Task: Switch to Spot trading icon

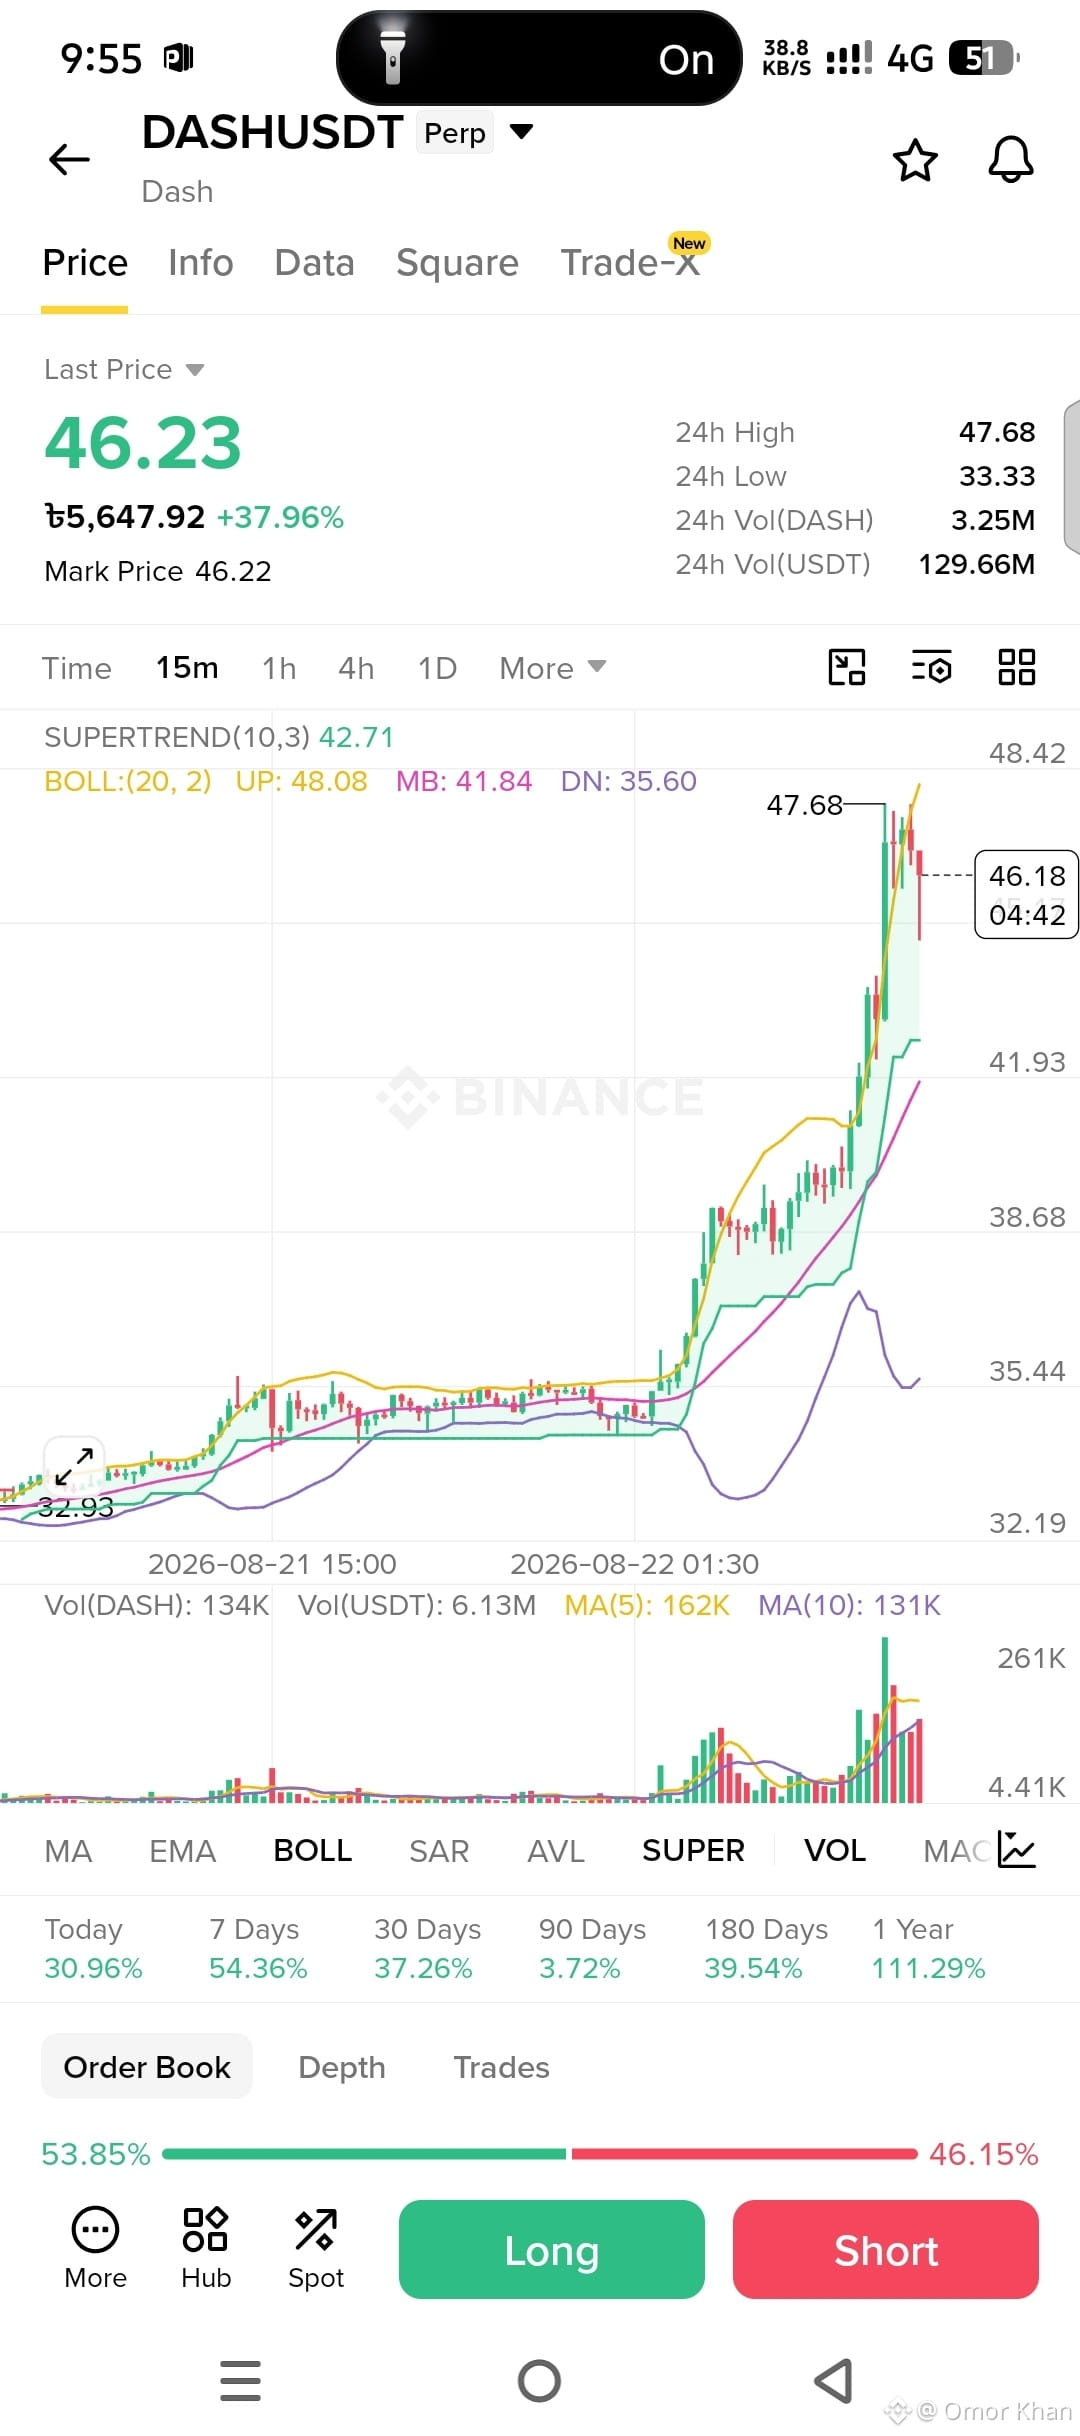Action: (316, 2249)
